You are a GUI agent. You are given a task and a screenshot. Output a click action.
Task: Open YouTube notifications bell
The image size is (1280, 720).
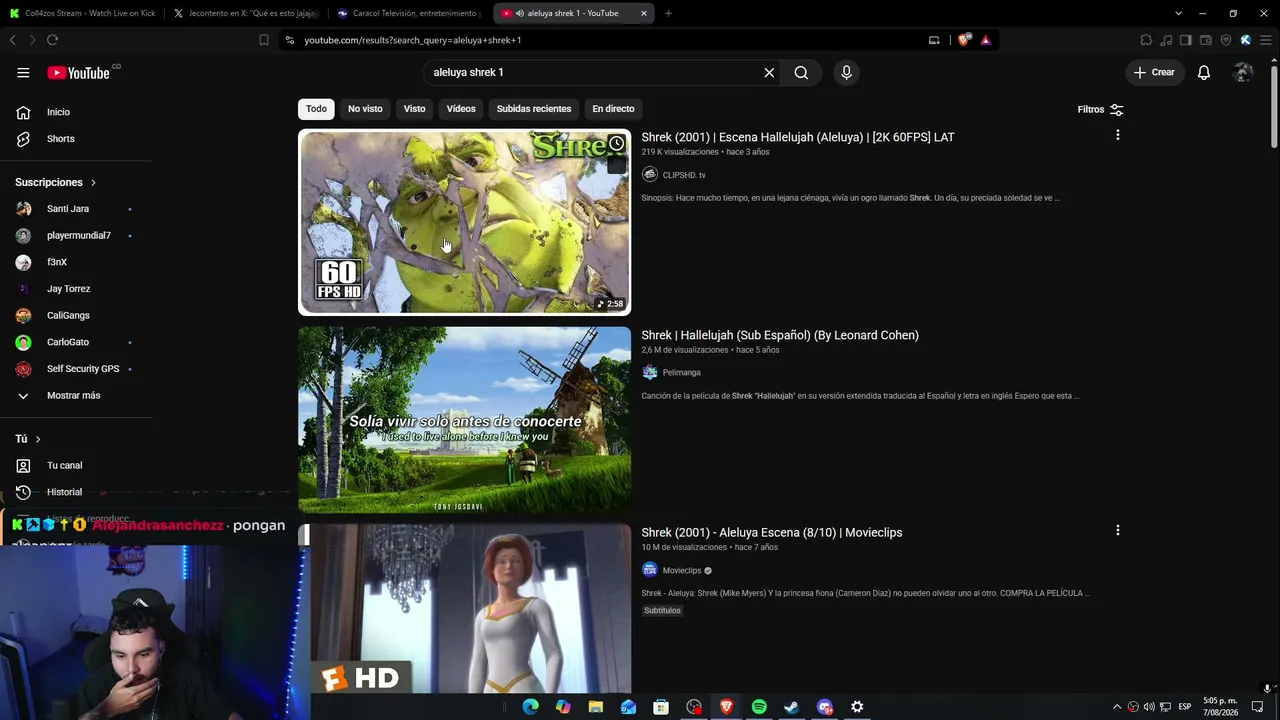(1204, 72)
